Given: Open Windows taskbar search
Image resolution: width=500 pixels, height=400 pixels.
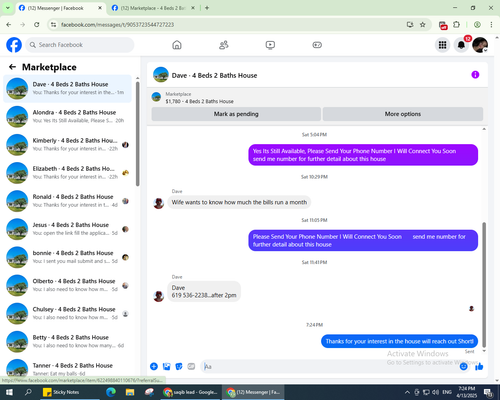Looking at the screenshot, I should pos(28,392).
